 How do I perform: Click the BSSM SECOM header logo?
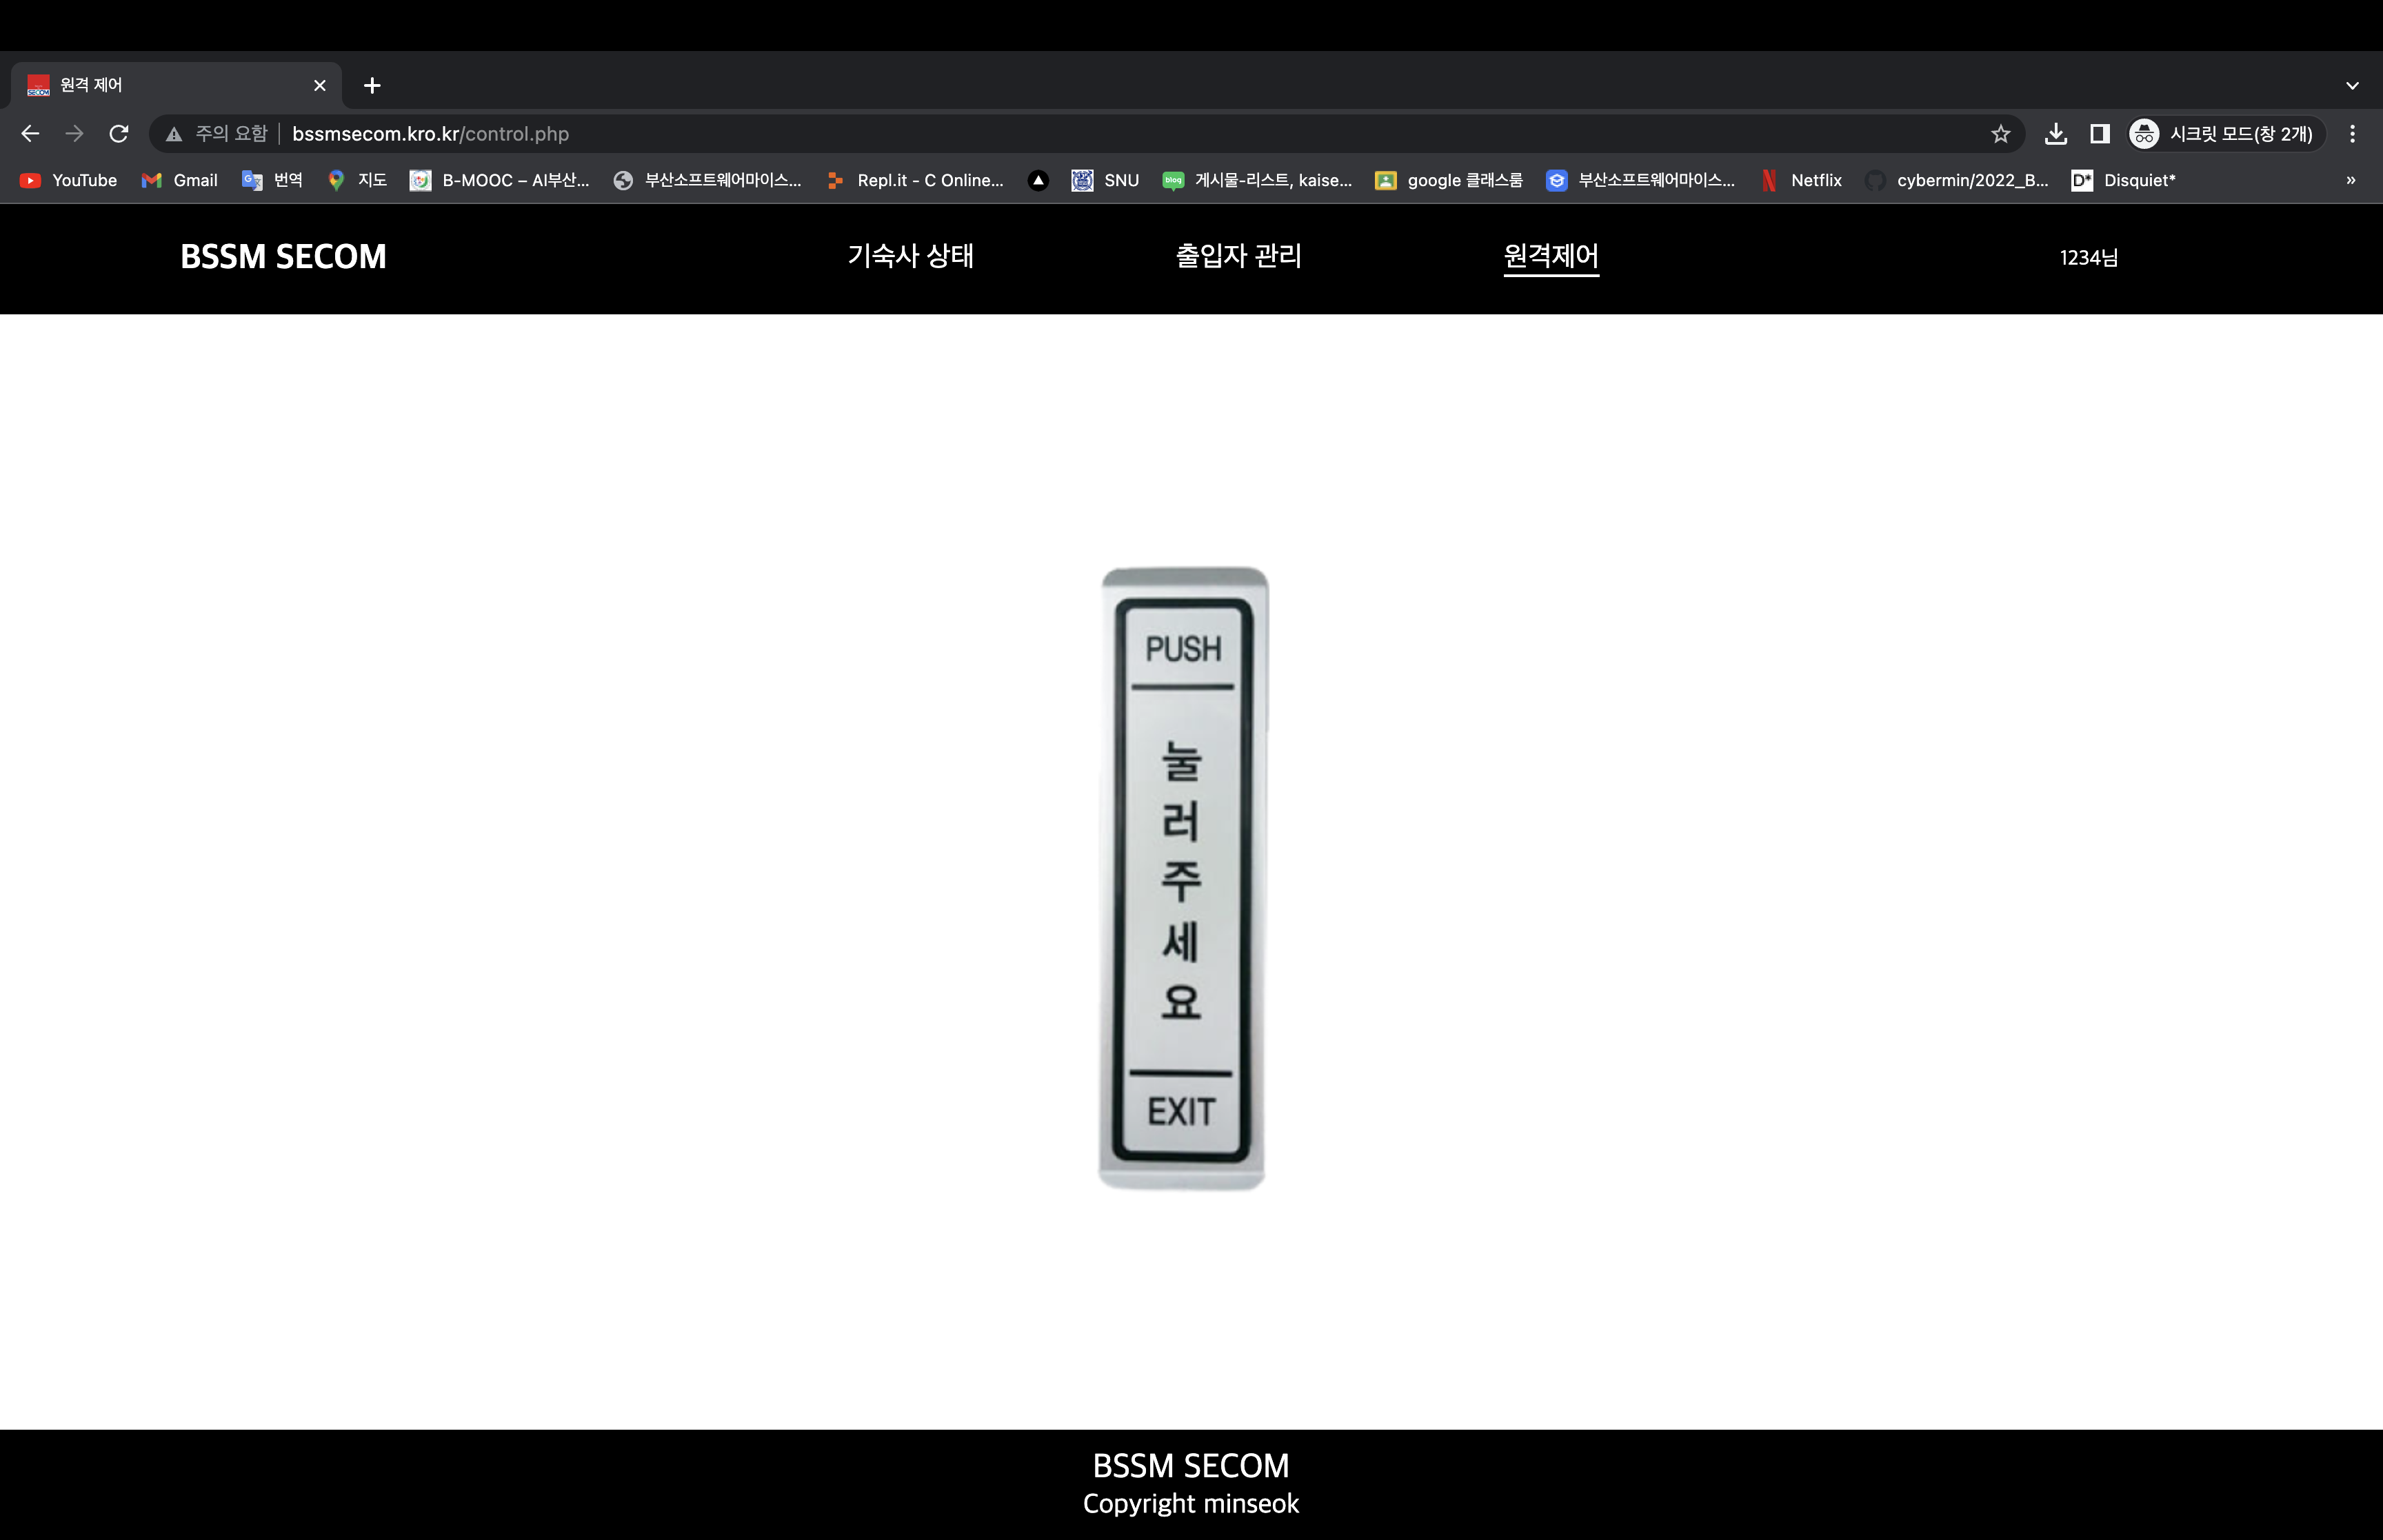tap(283, 257)
